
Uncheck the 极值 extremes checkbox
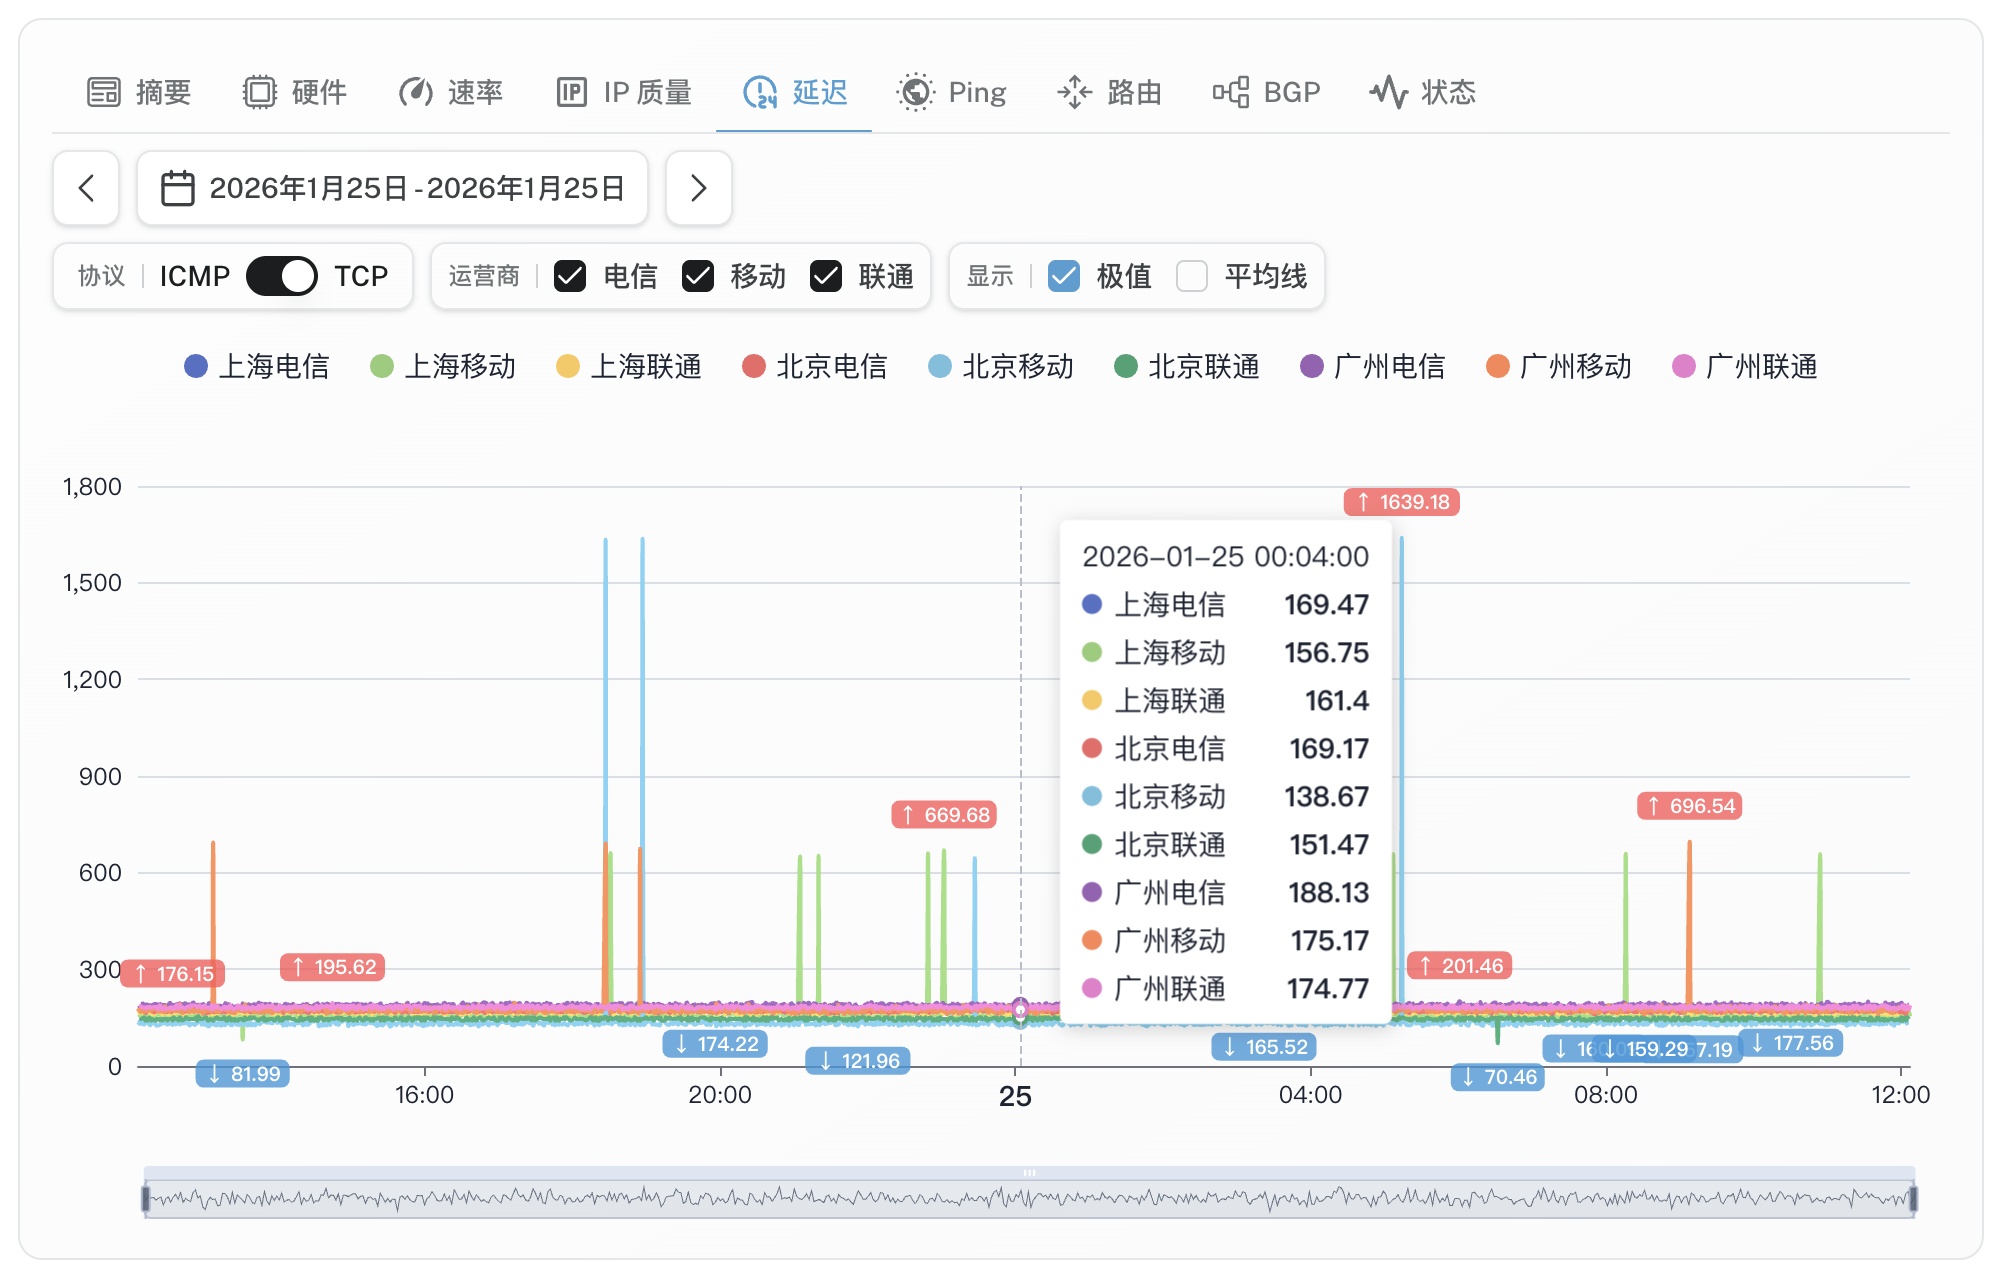(1064, 276)
